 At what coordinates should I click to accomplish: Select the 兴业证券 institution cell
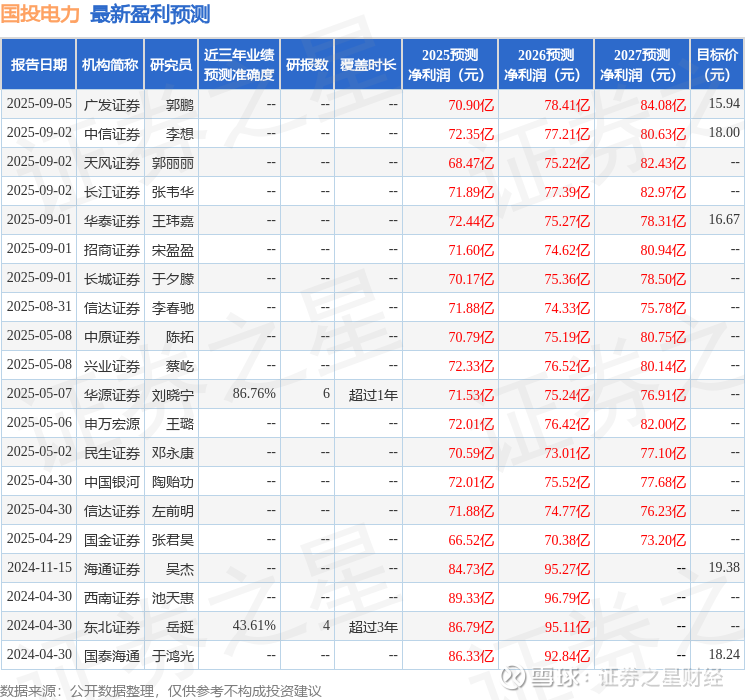point(112,366)
